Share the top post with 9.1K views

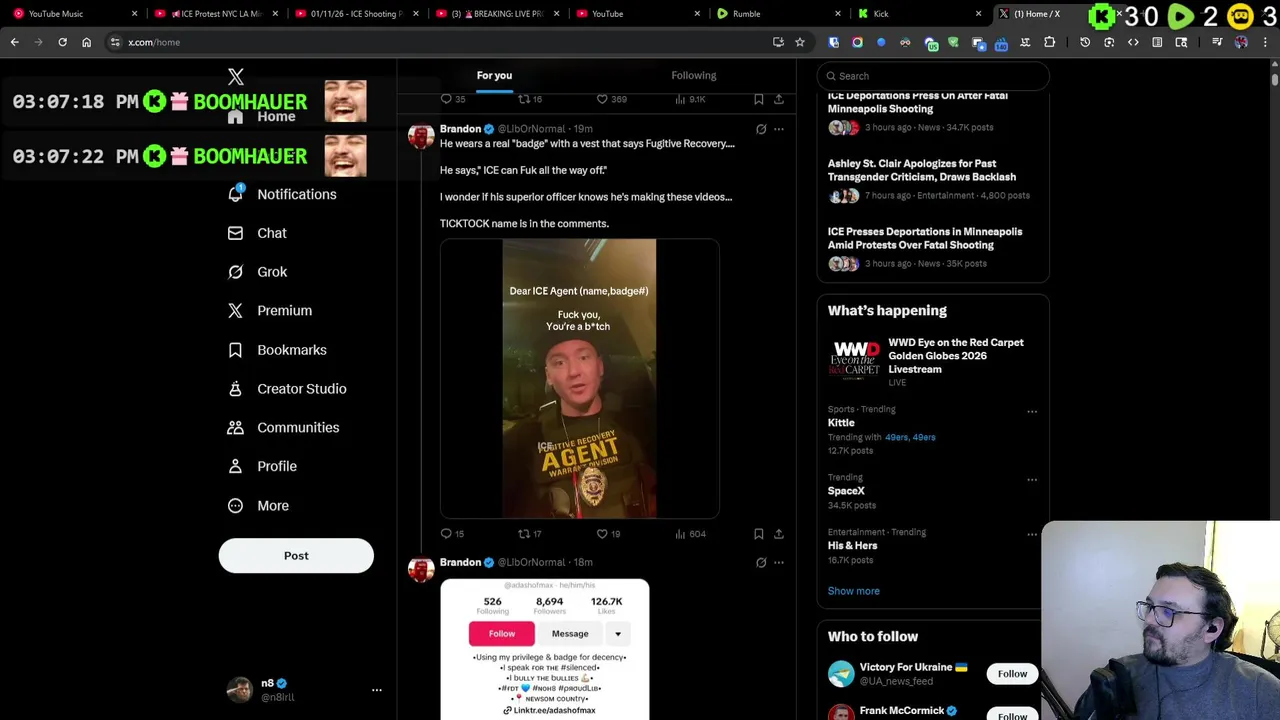click(x=779, y=99)
